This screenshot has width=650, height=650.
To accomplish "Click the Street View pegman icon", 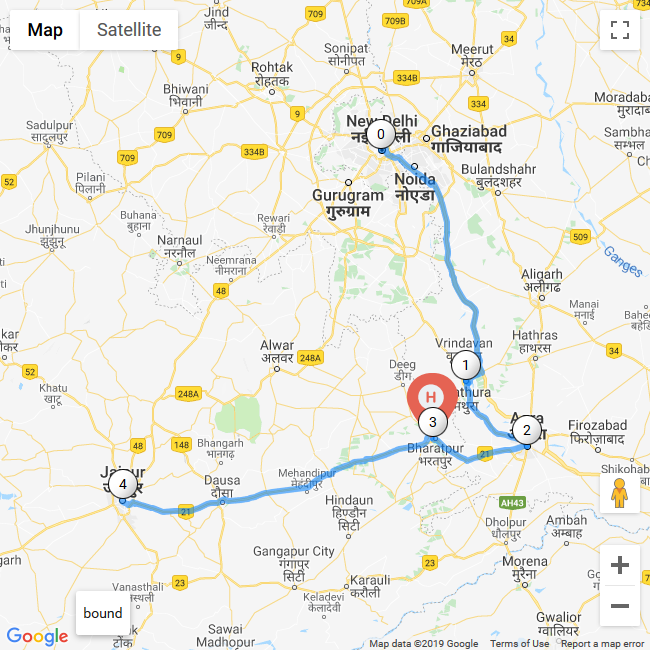I will coord(619,493).
